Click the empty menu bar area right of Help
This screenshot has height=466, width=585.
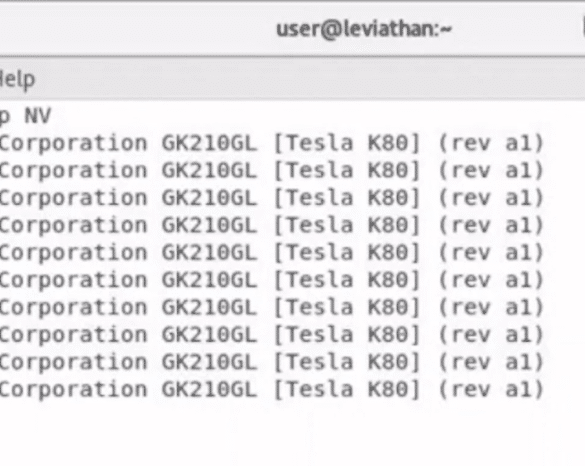pos(310,79)
